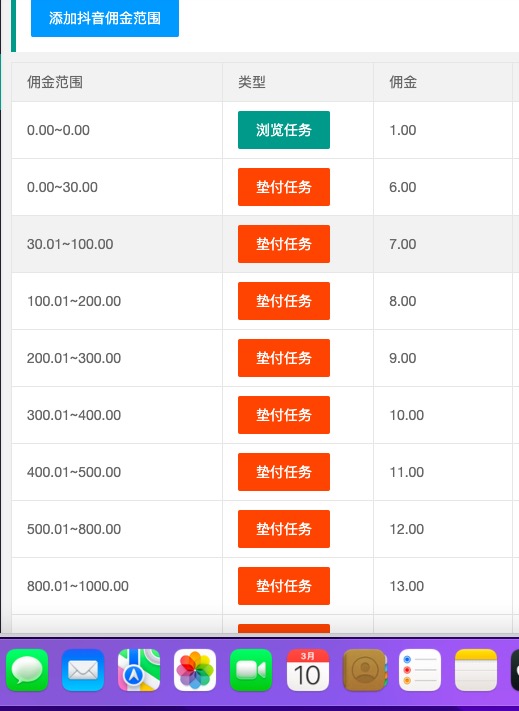
Task: Click 添加抖音佣金范围 button
Action: [x=105, y=18]
